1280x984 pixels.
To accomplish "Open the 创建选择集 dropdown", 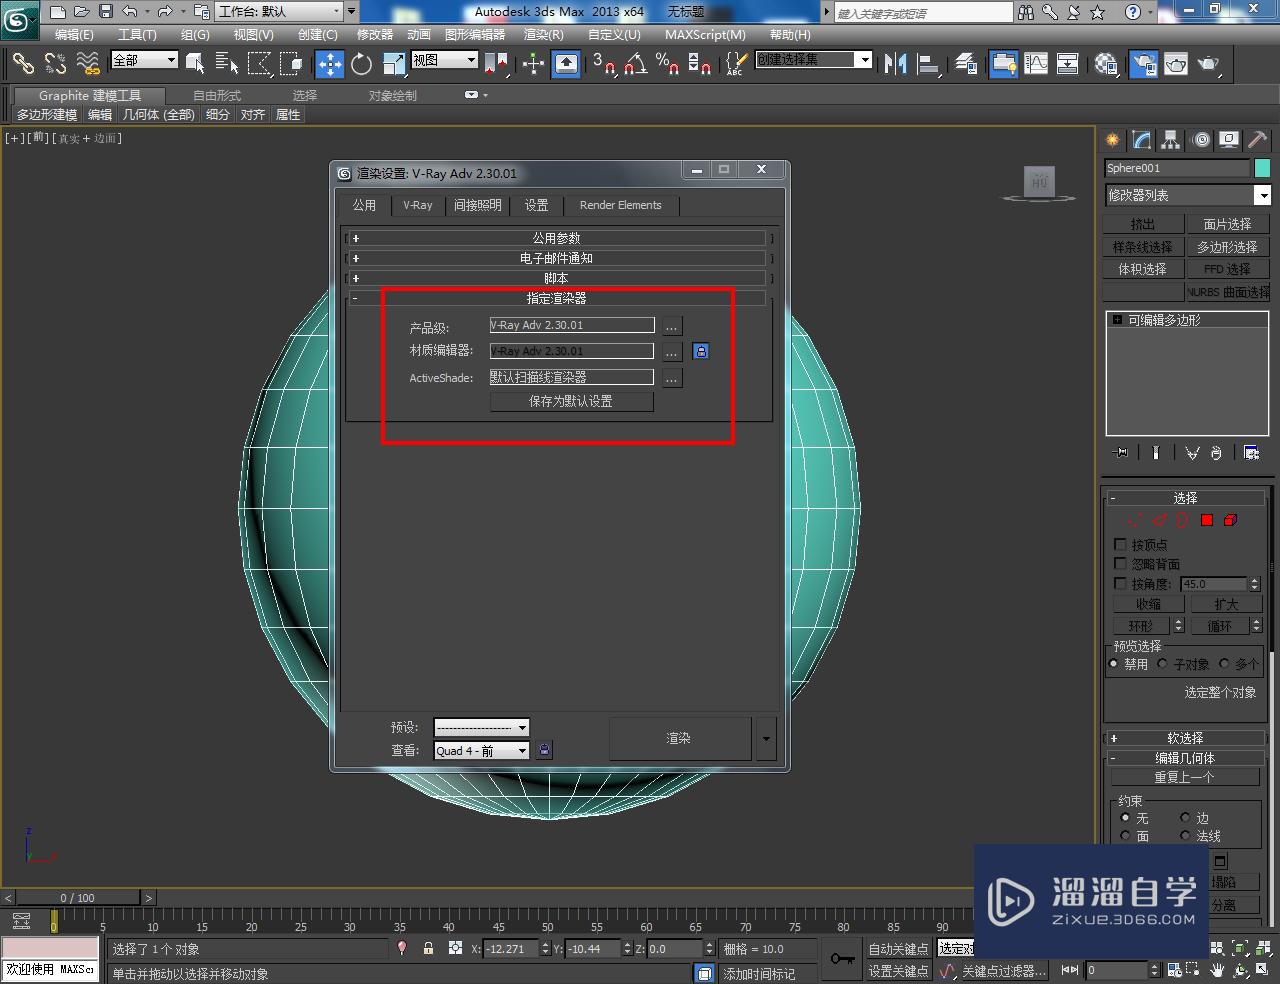I will 814,60.
